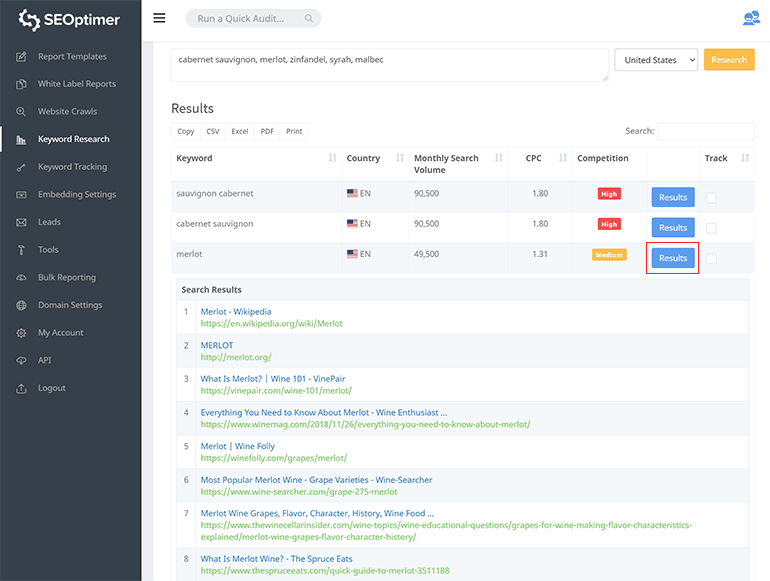This screenshot has width=770, height=581.
Task: Focus the table Search input field
Action: coord(705,131)
